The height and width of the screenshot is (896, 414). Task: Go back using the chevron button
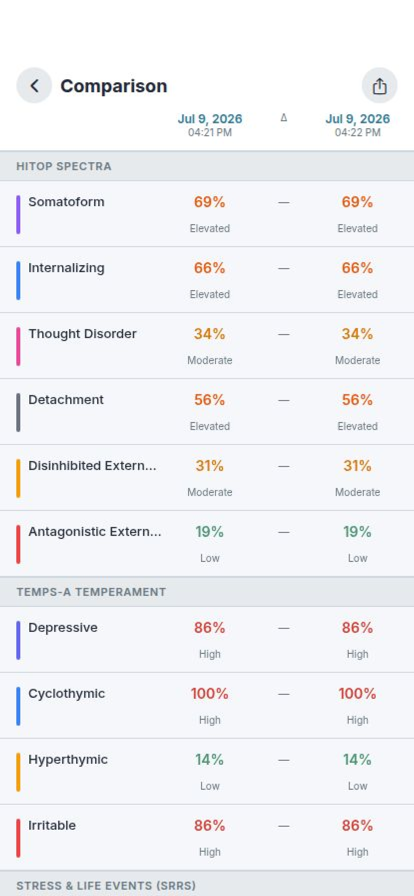(34, 86)
